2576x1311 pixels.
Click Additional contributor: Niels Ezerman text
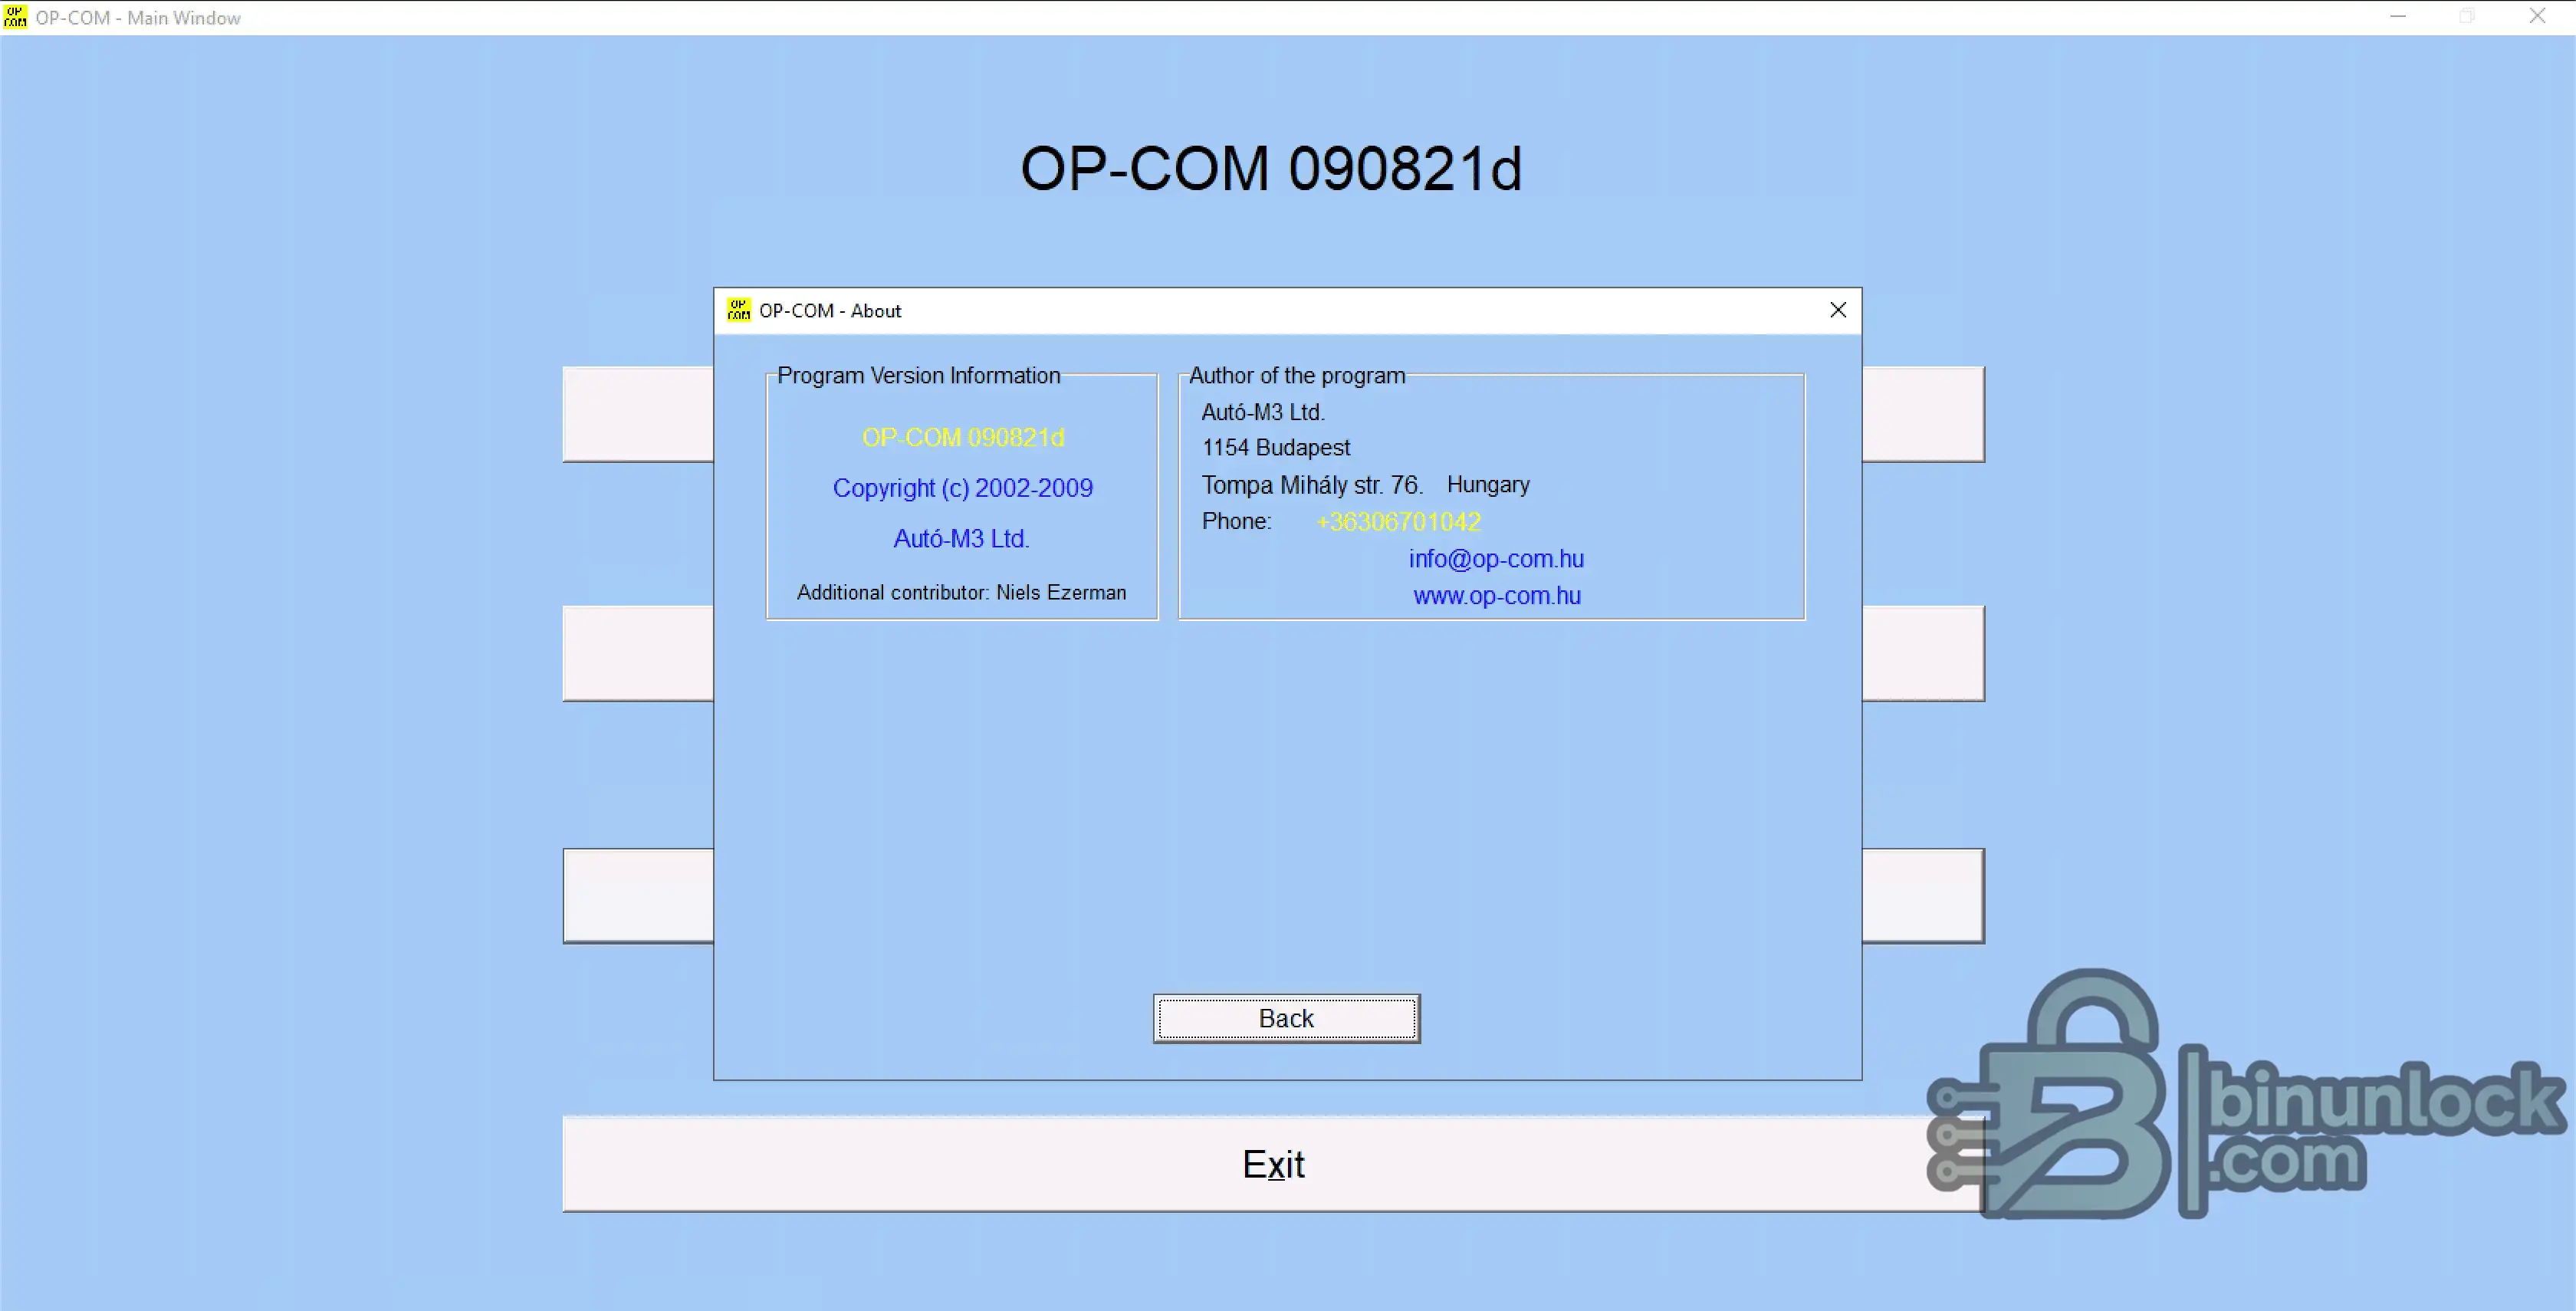coord(961,593)
